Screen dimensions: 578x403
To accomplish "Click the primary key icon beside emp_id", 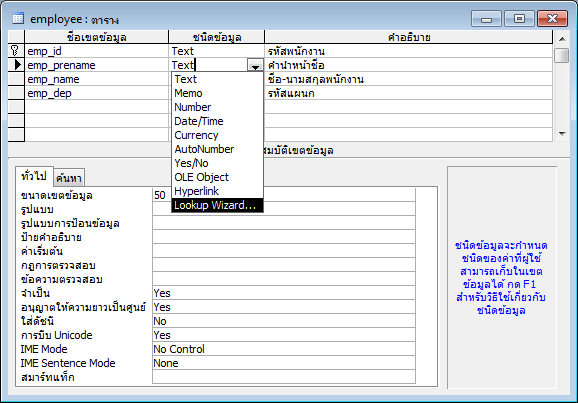I will tap(15, 51).
